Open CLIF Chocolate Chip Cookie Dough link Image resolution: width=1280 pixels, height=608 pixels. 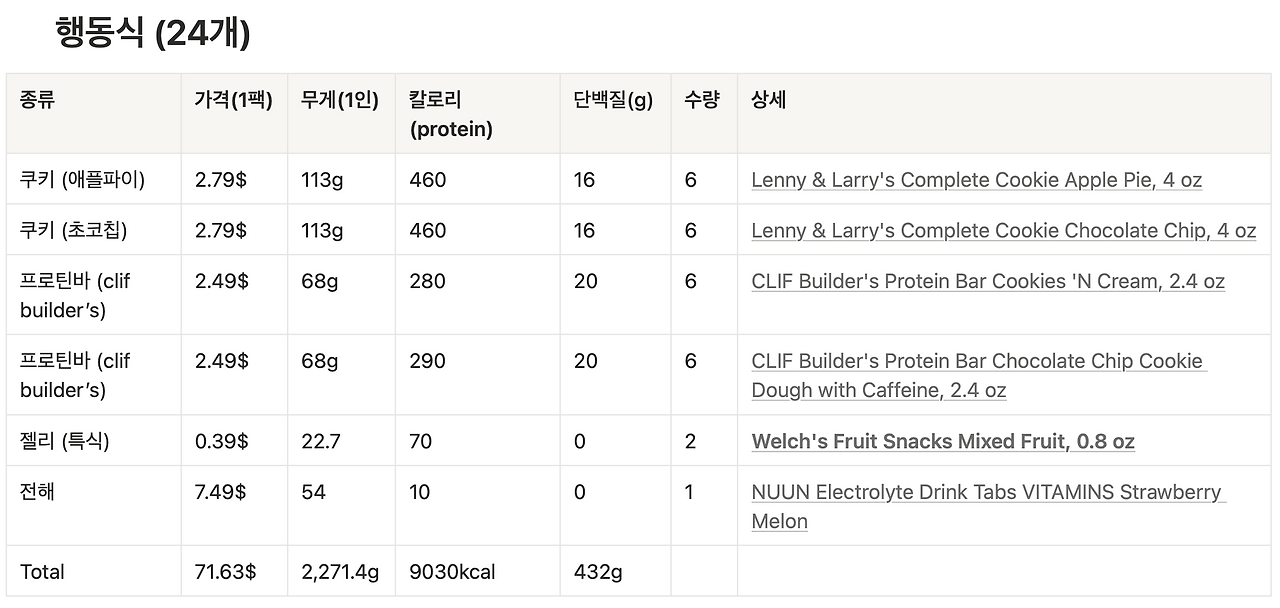click(979, 375)
